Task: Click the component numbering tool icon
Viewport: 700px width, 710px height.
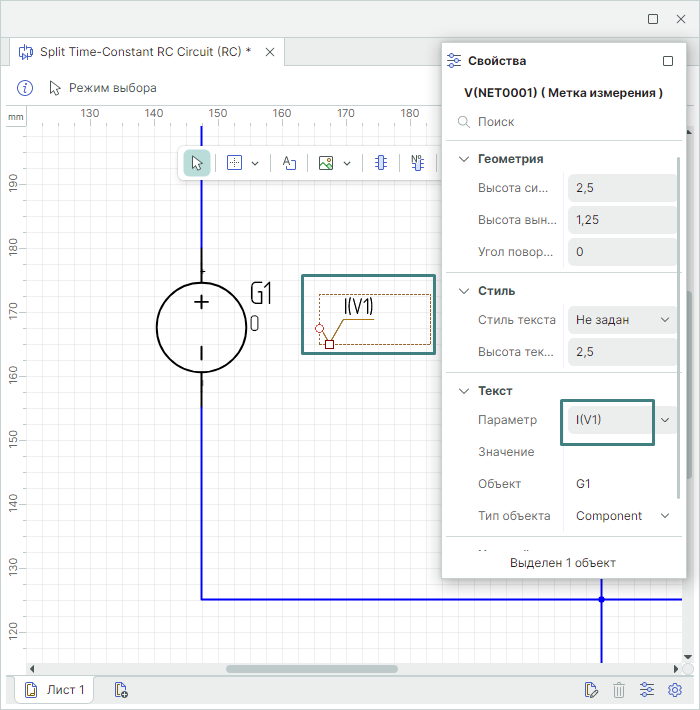Action: pyautogui.click(x=417, y=163)
